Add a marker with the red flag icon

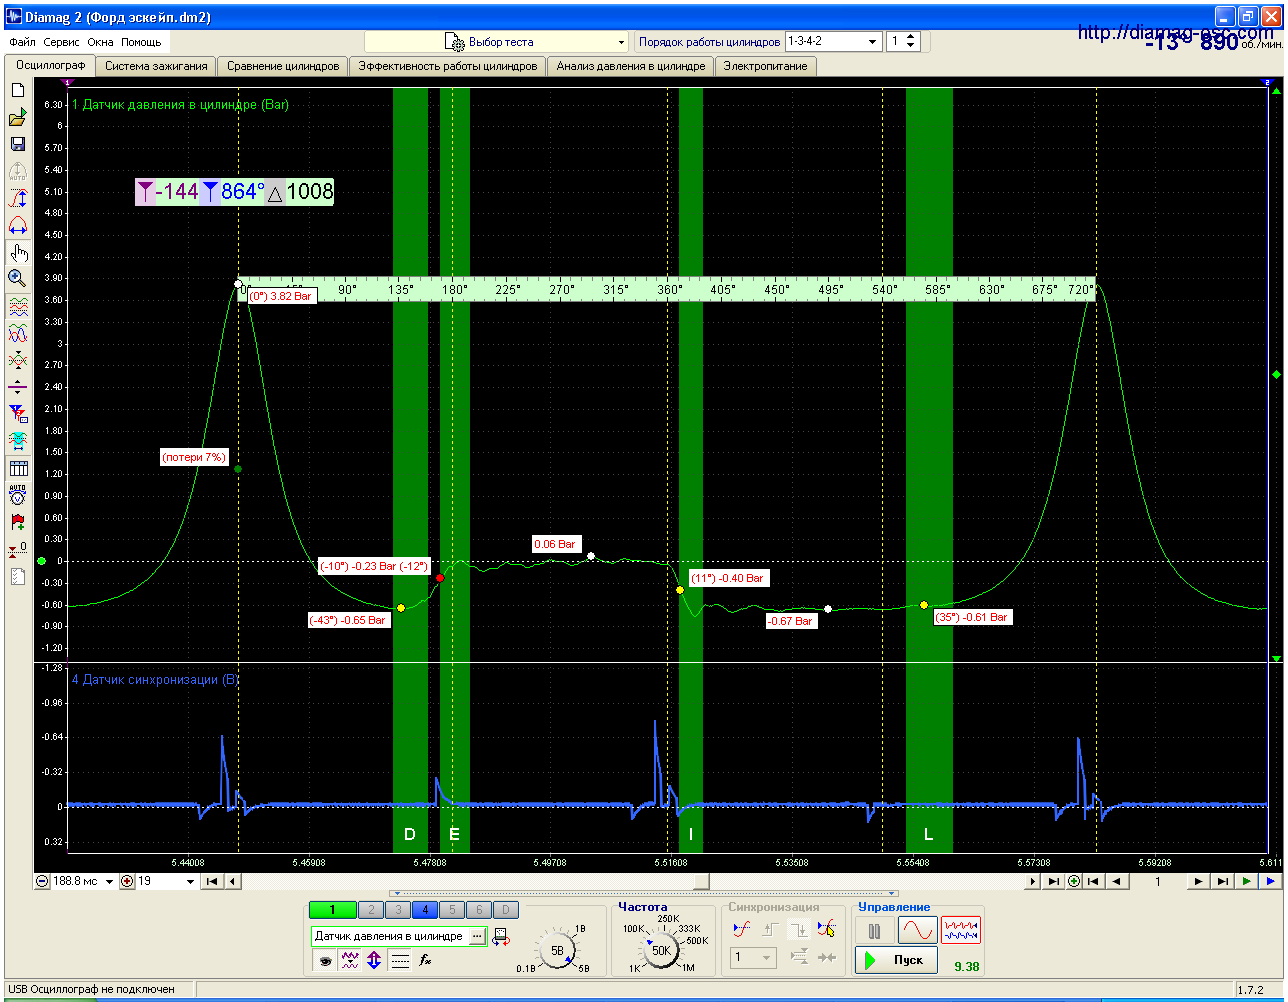tap(17, 521)
